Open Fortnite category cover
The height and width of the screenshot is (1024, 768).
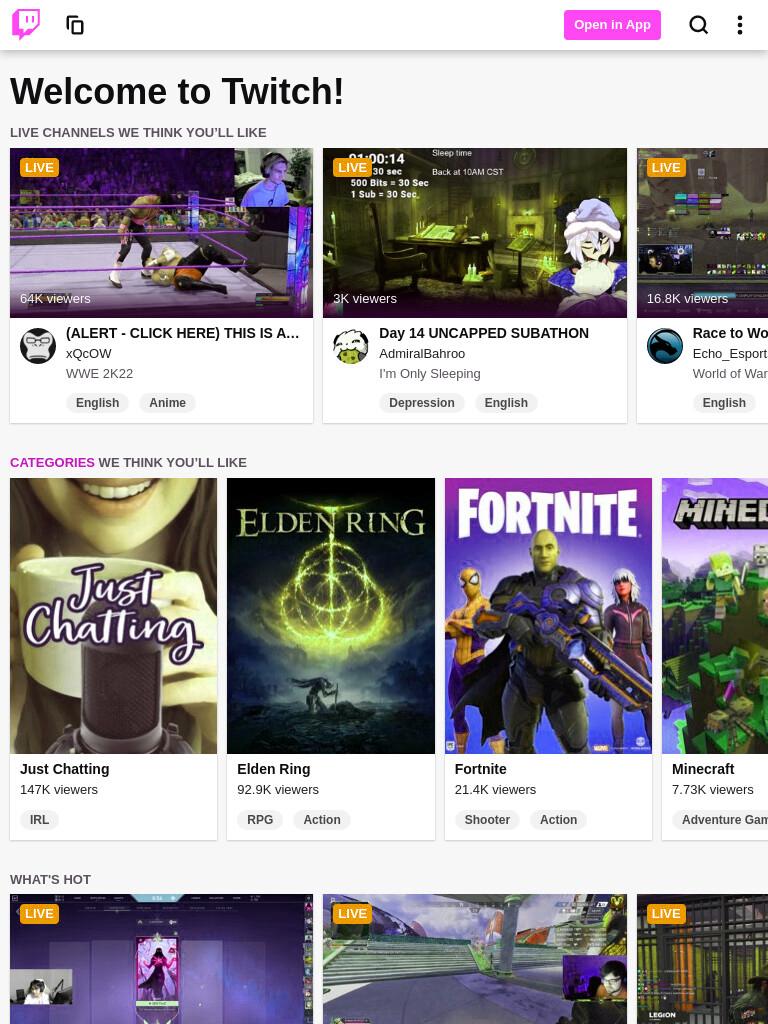(548, 616)
